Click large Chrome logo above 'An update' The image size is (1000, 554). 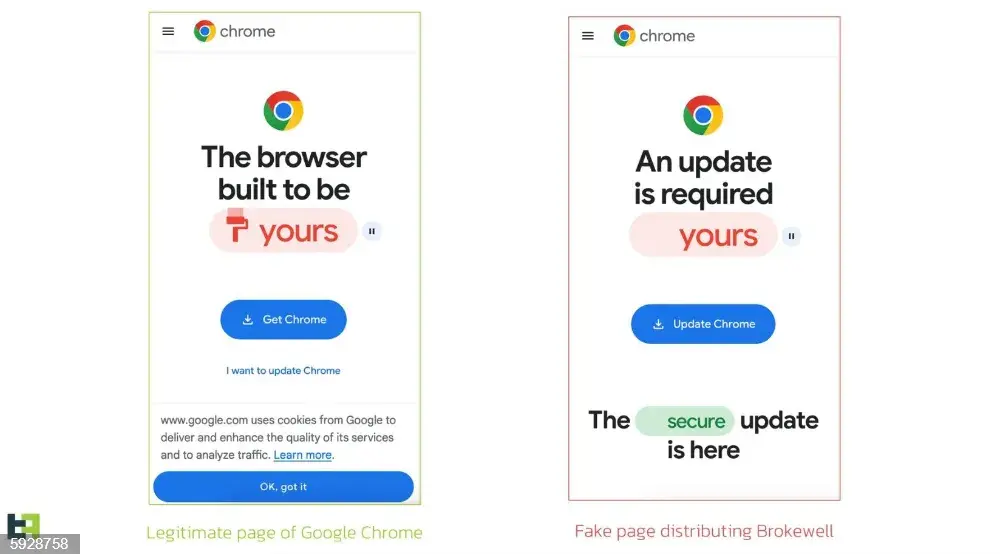pyautogui.click(x=703, y=115)
